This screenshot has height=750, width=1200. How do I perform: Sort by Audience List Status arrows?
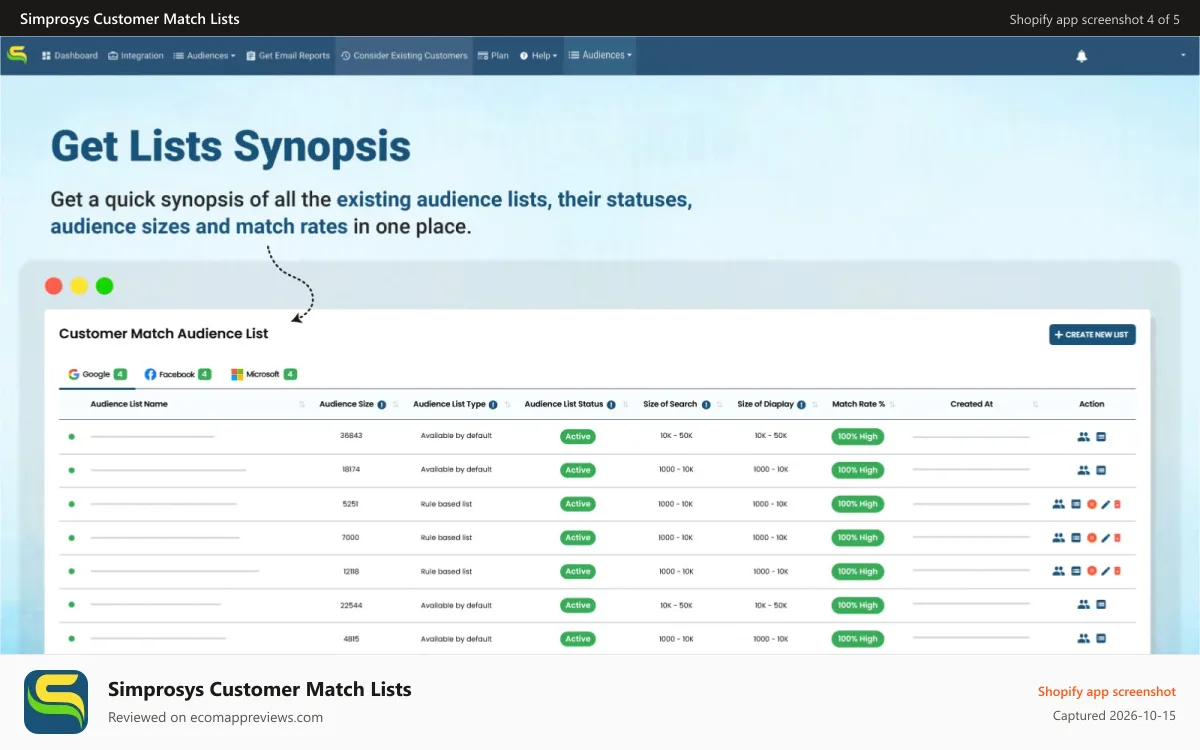click(x=625, y=404)
